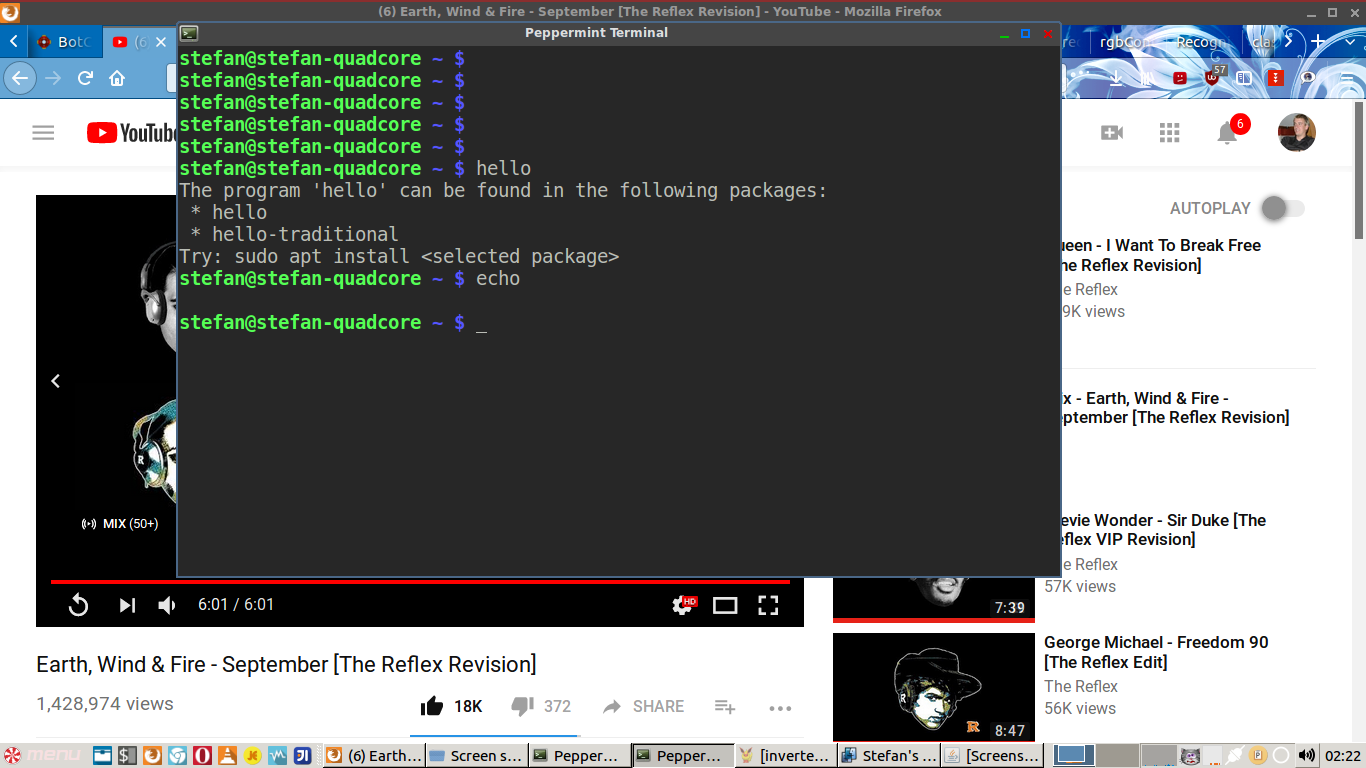
Task: Like the video with thumbs up
Action: (432, 707)
